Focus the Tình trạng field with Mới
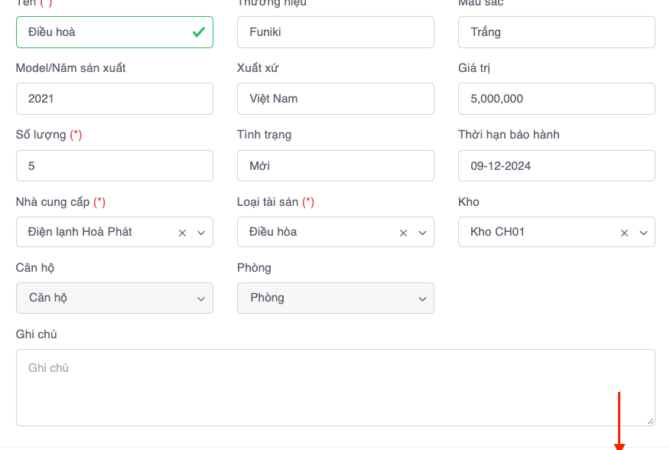 [x=335, y=166]
